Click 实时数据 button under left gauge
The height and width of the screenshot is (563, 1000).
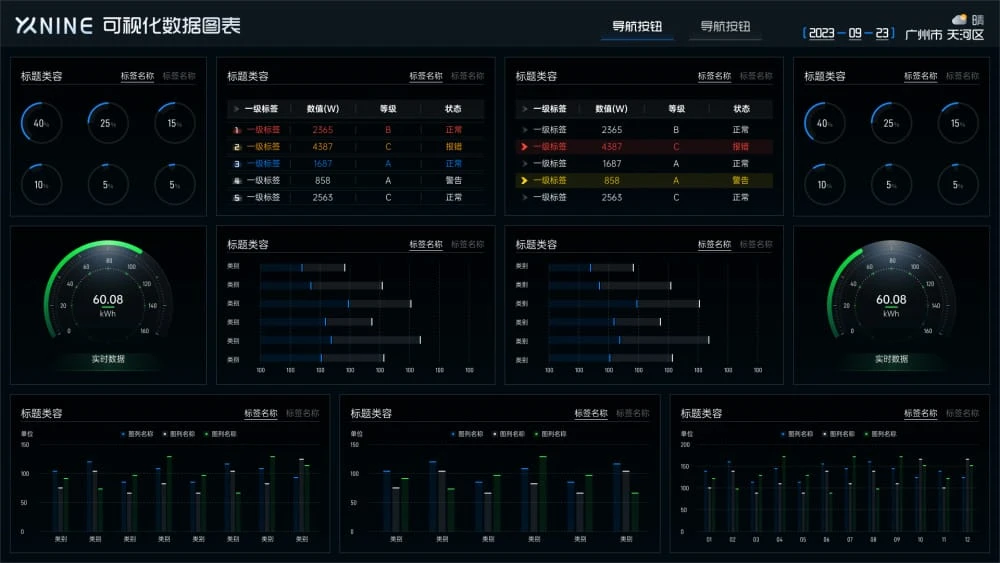click(x=108, y=359)
